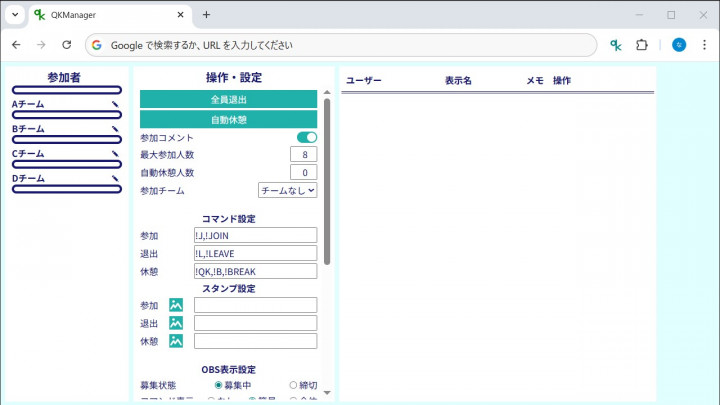Click the 参加 stamp image icon
Viewport: 720px width, 405px height.
(176, 305)
